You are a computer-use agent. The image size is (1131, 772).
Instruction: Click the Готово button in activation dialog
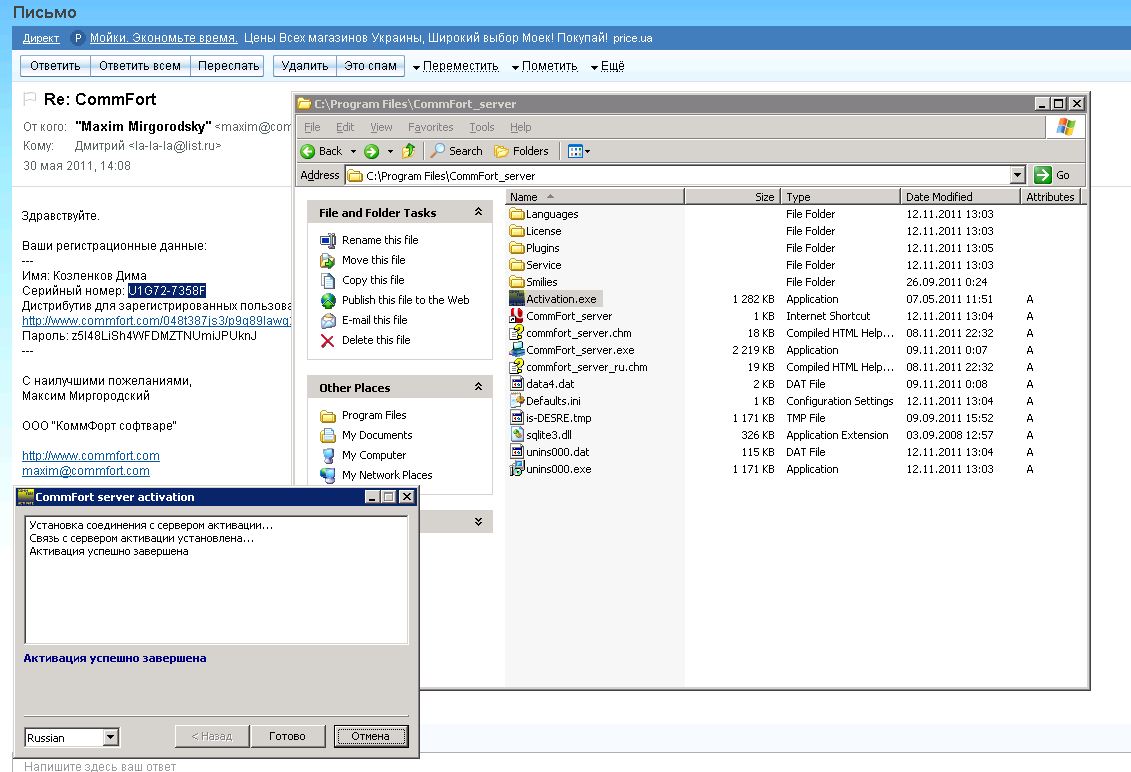point(287,736)
